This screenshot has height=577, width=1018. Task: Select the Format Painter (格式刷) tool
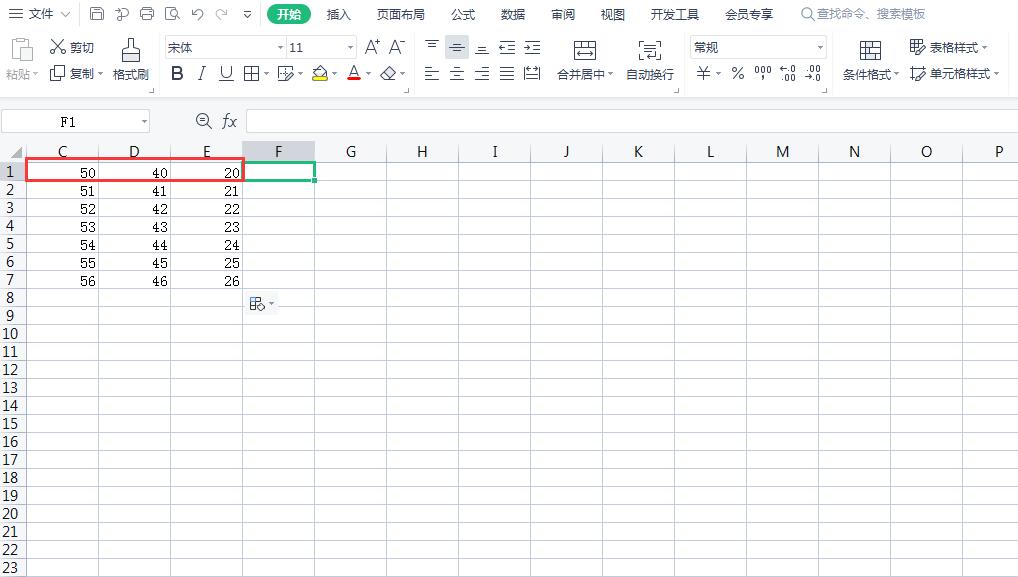pyautogui.click(x=130, y=59)
